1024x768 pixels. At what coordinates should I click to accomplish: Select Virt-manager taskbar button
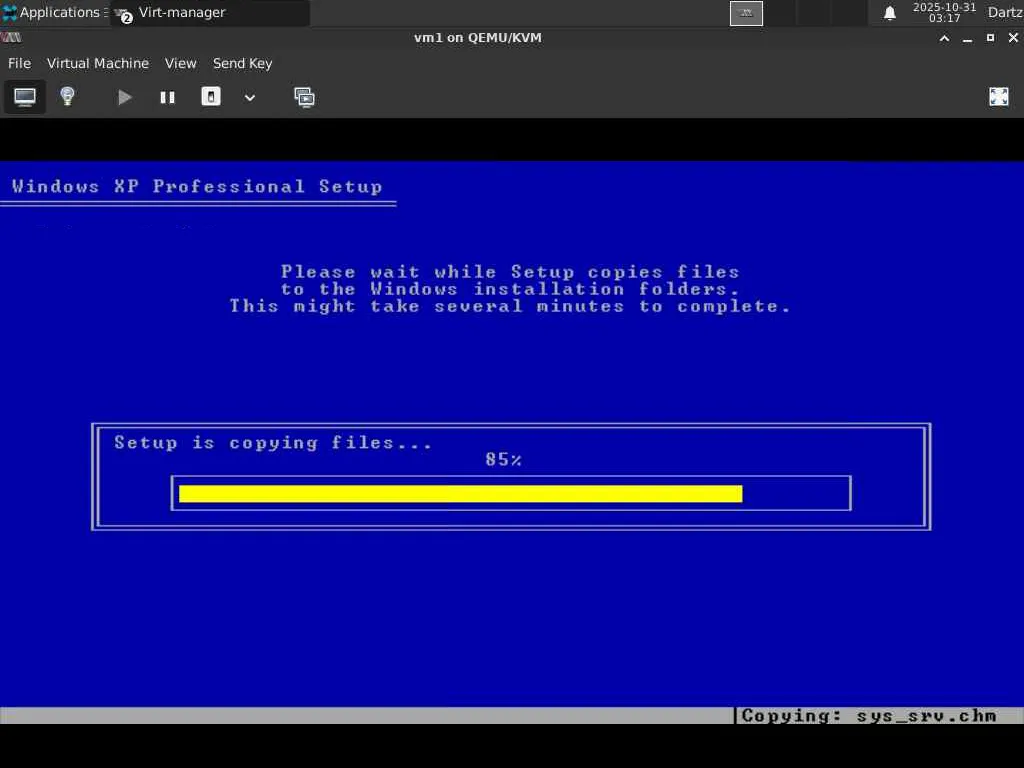(210, 12)
